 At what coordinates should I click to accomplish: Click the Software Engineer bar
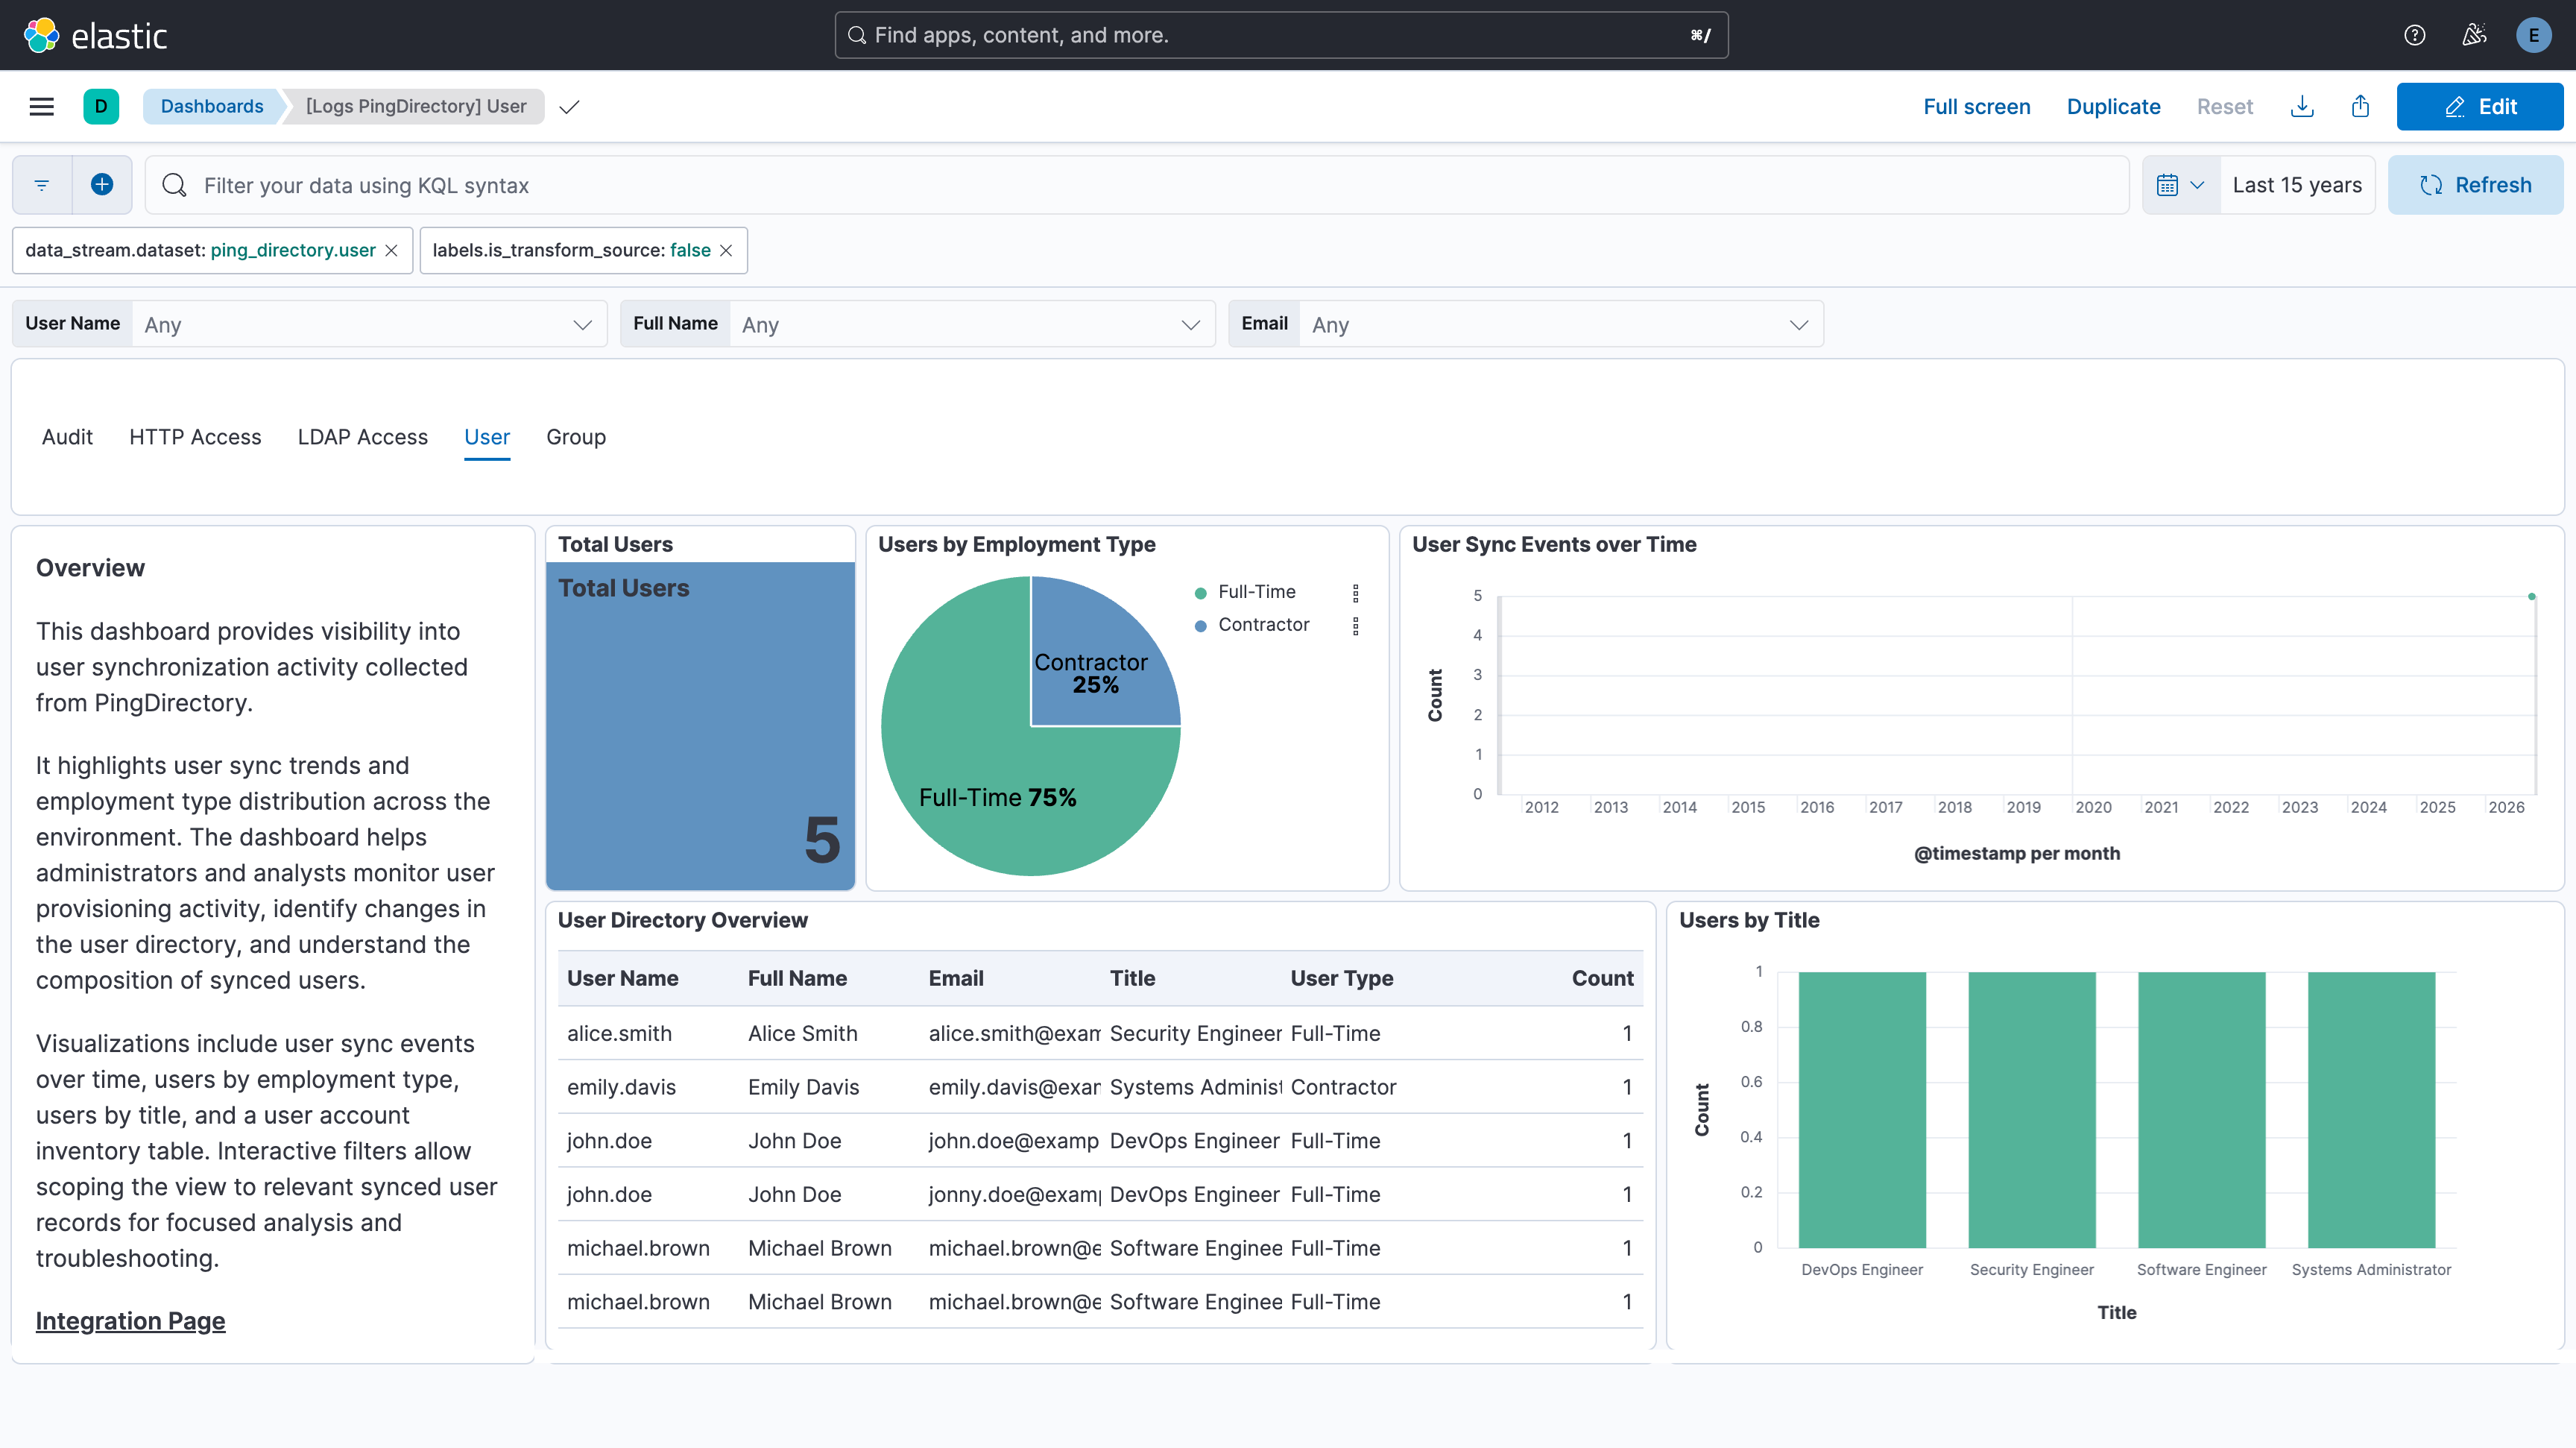point(2201,1109)
